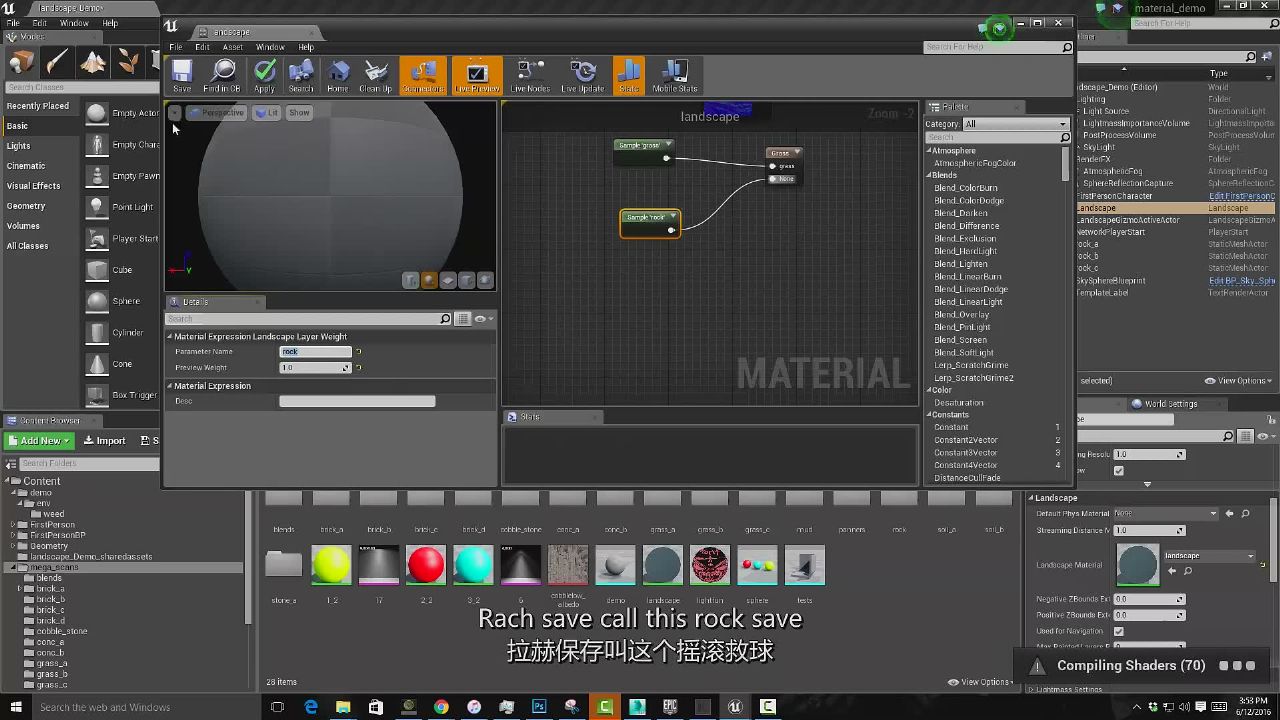
Task: Open Help menu in material editor
Action: click(306, 47)
